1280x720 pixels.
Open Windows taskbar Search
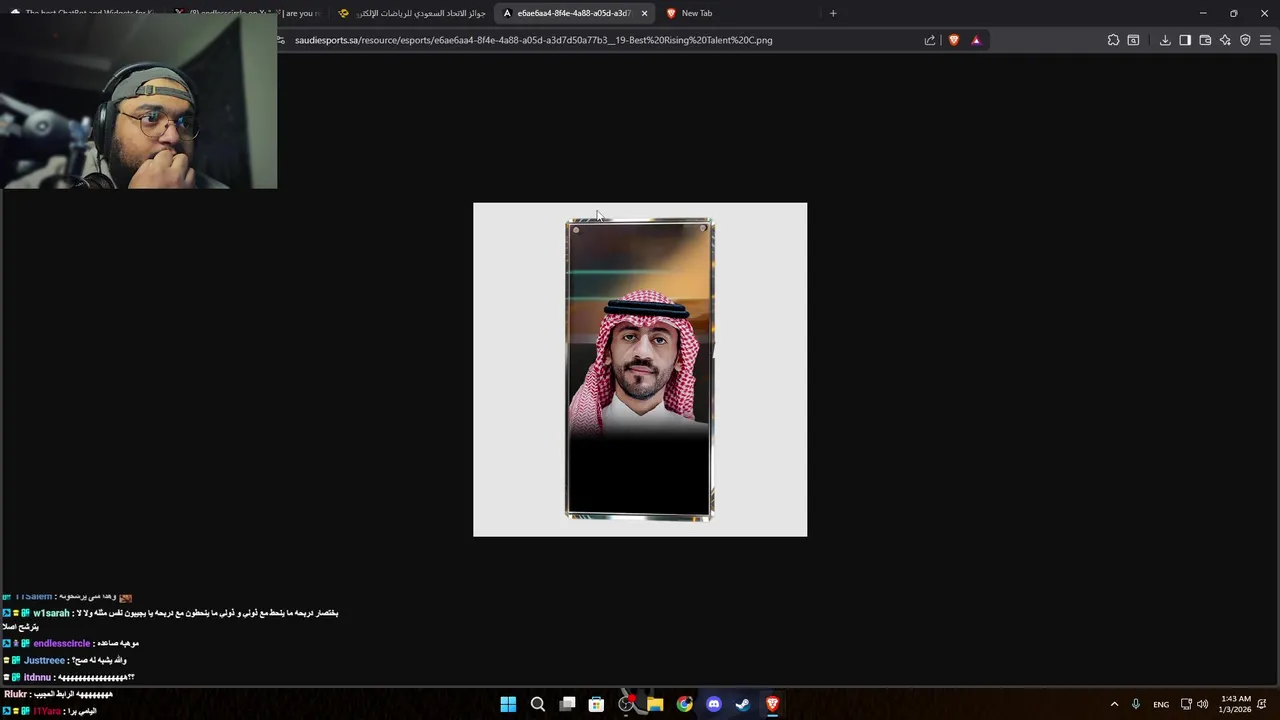(x=538, y=704)
